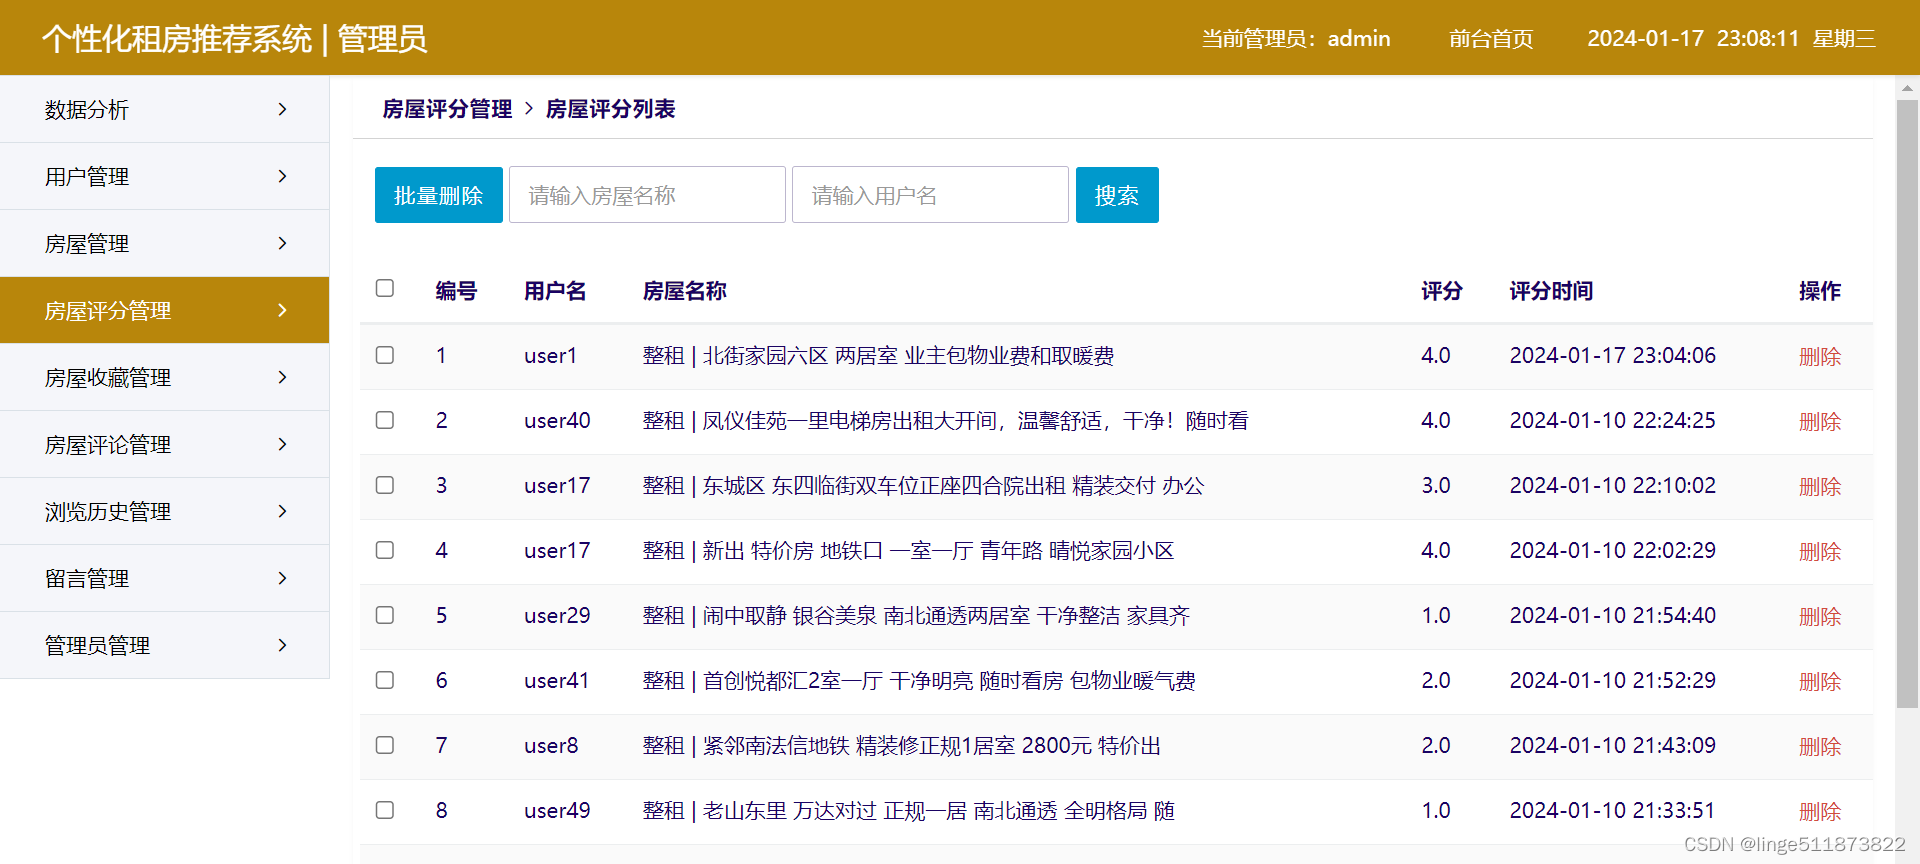1920x864 pixels.
Task: Click the system title 个性化租房推荐系统
Action: [x=177, y=39]
